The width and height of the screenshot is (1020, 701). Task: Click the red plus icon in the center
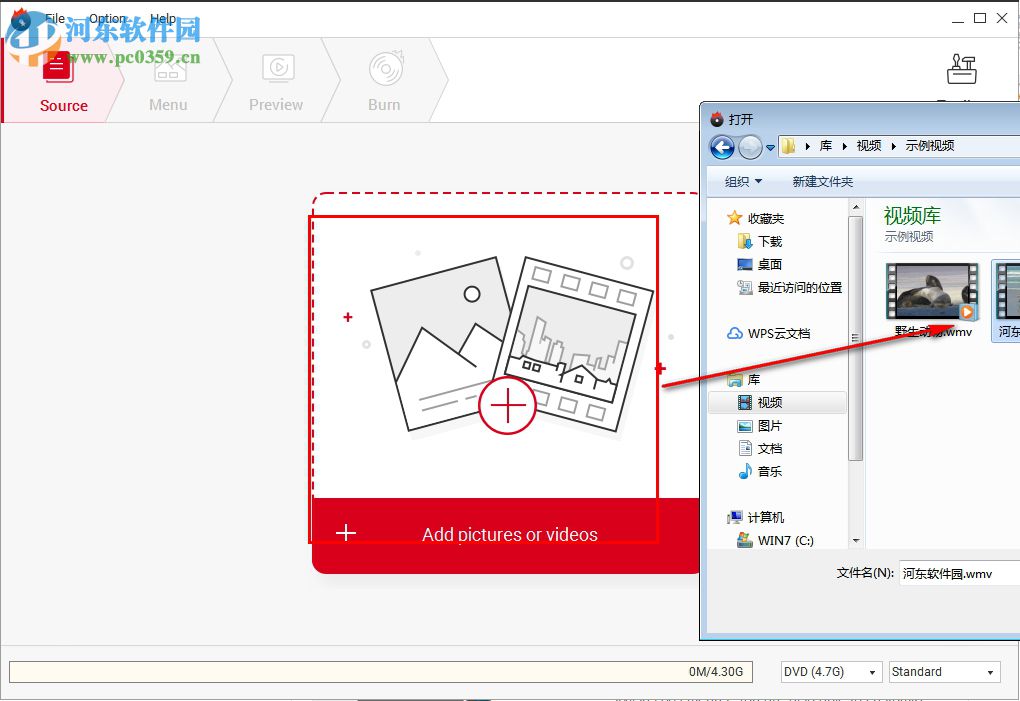(x=508, y=406)
